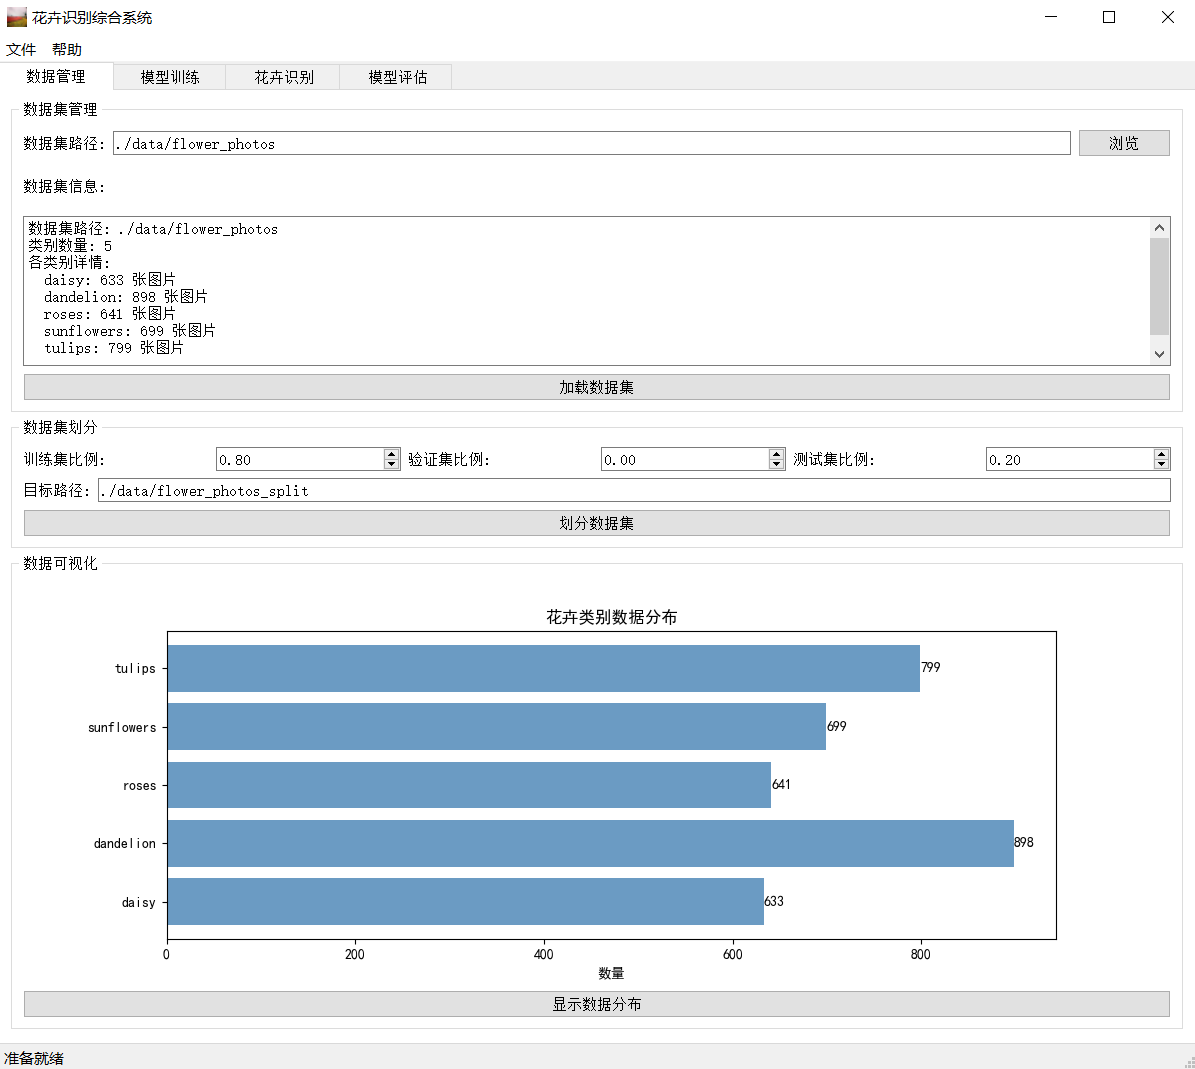Increase 验证集比例 with the up arrow
The image size is (1195, 1069).
pyautogui.click(x=777, y=454)
